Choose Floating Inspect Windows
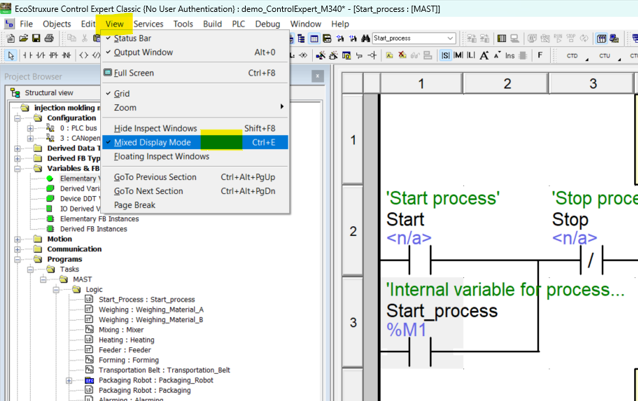 coord(195,157)
